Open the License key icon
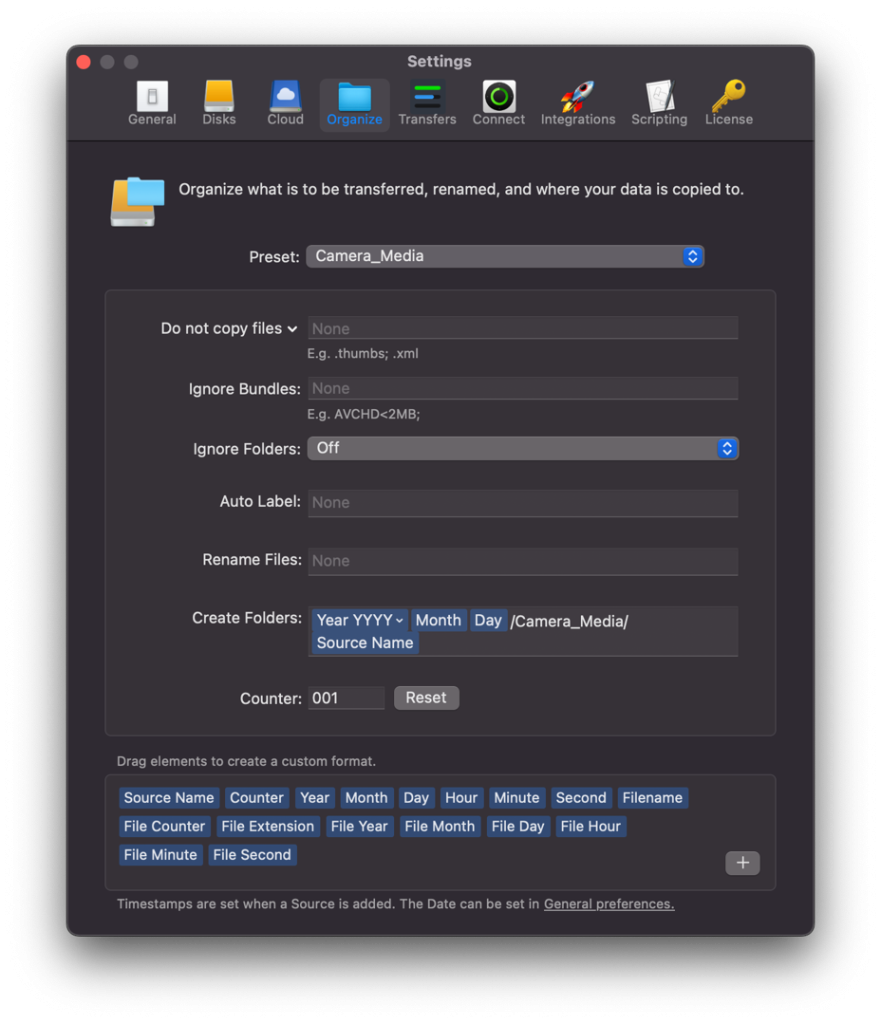 (x=728, y=101)
